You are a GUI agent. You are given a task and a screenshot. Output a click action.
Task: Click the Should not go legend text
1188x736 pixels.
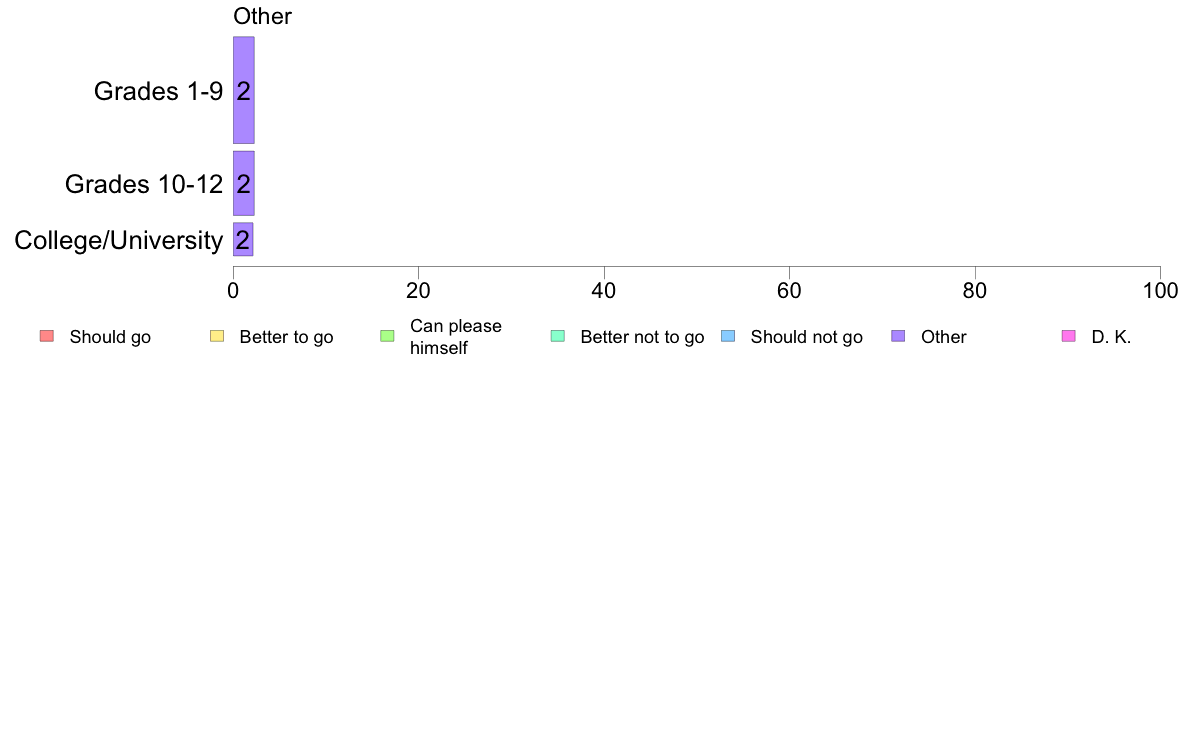click(x=806, y=337)
